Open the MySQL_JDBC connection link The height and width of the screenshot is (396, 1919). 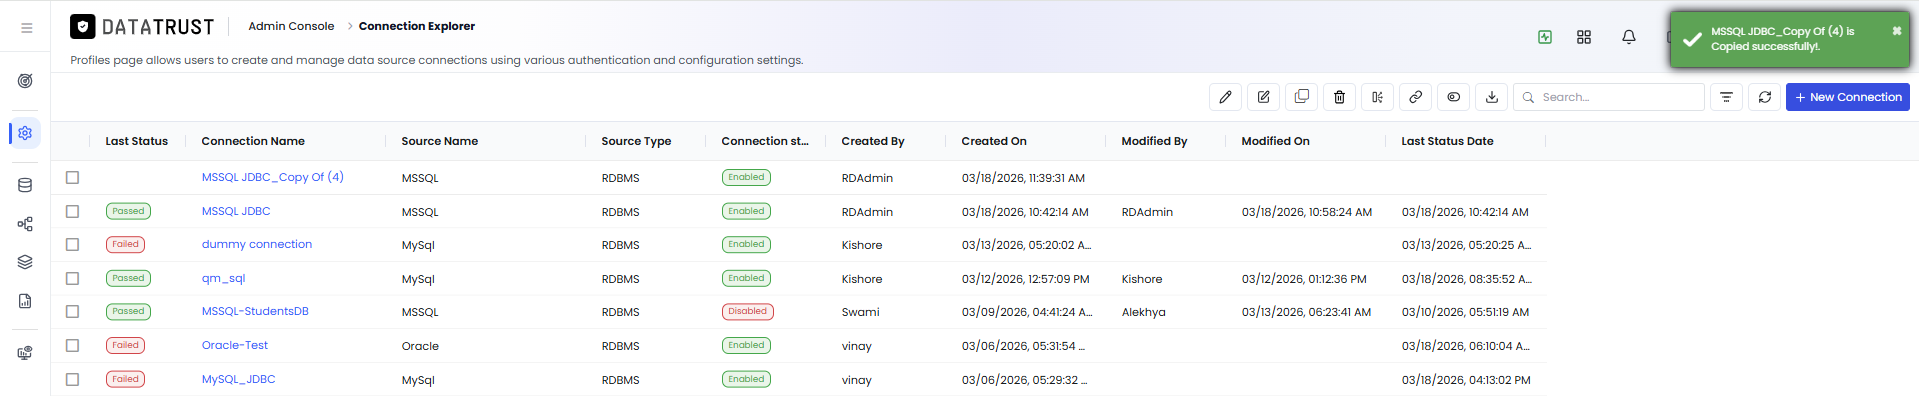click(238, 379)
